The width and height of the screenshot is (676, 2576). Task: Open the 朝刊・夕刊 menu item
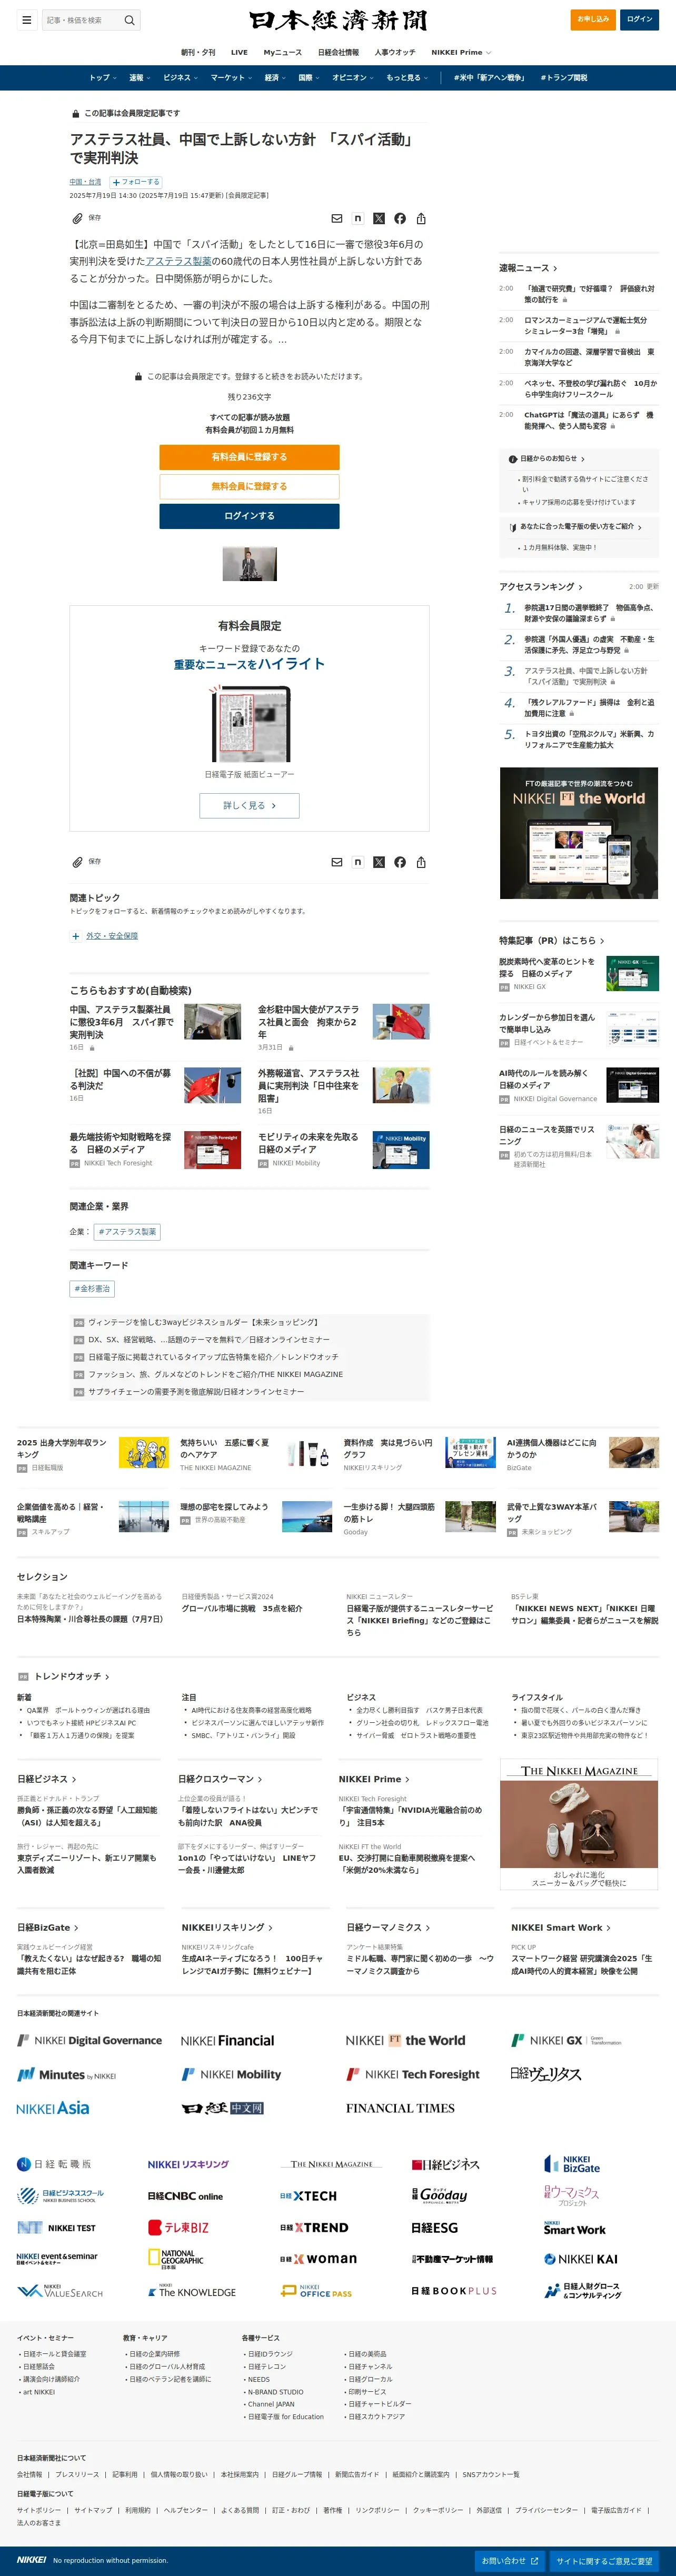tap(198, 52)
